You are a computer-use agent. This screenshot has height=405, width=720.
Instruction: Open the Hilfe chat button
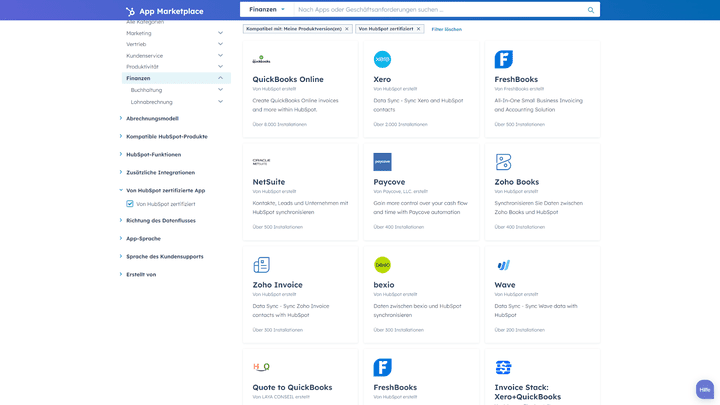pyautogui.click(x=705, y=389)
